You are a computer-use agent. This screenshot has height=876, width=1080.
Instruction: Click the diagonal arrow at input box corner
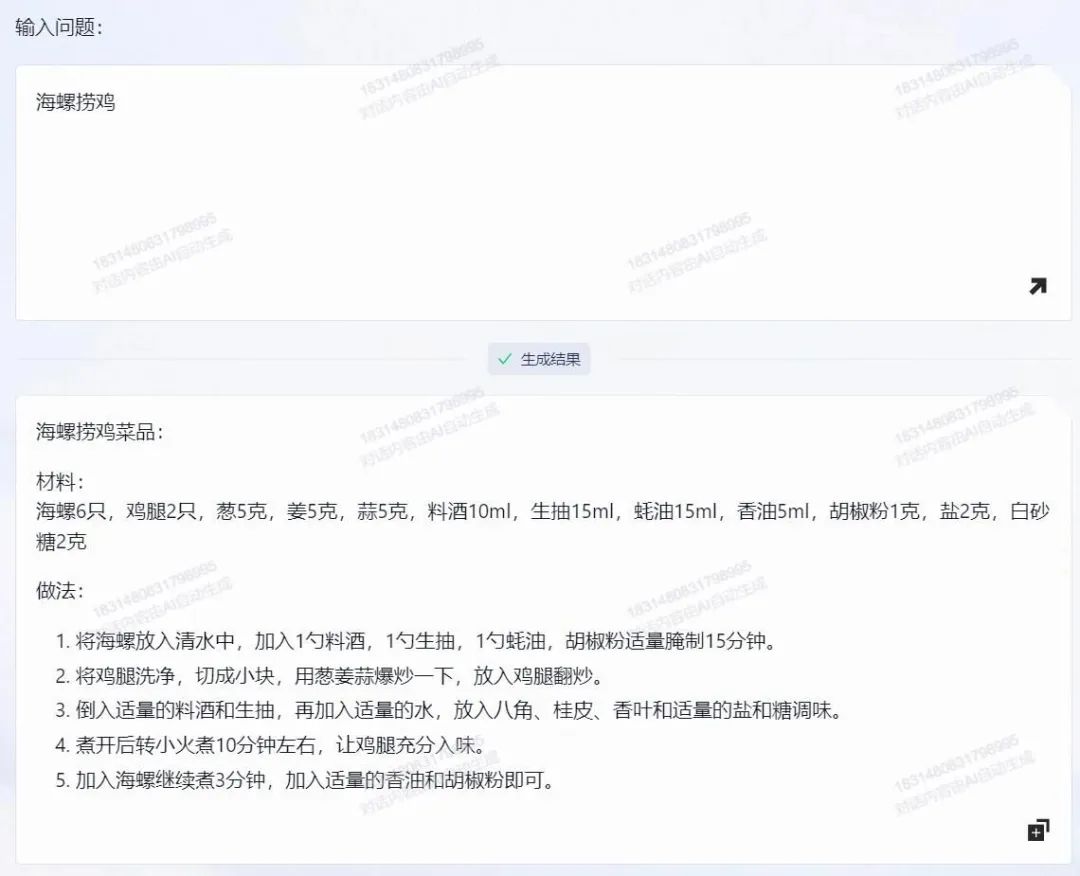pos(1037,287)
